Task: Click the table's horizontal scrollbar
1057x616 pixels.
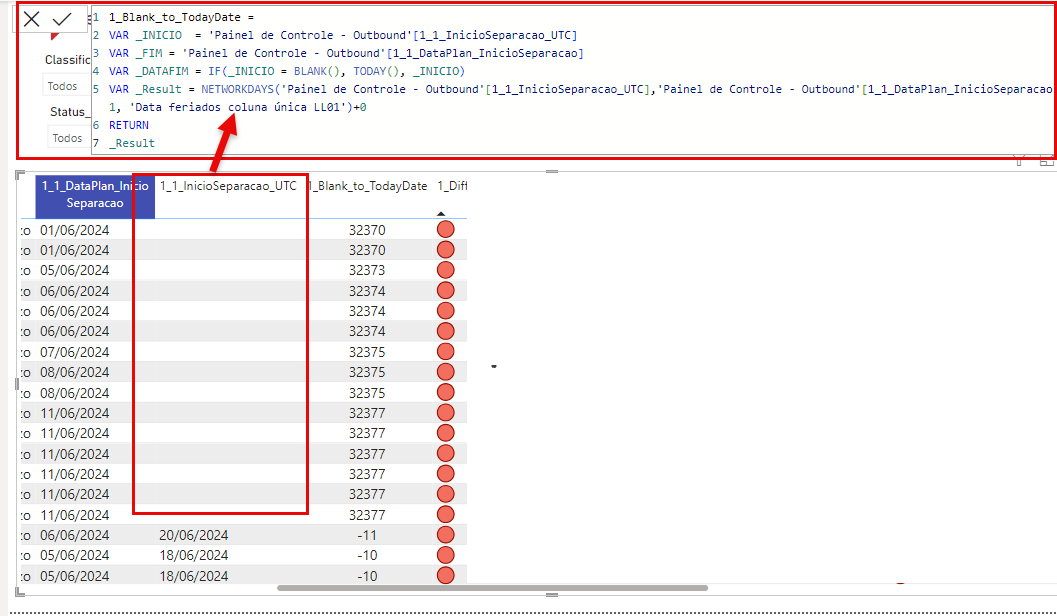Action: click(493, 588)
